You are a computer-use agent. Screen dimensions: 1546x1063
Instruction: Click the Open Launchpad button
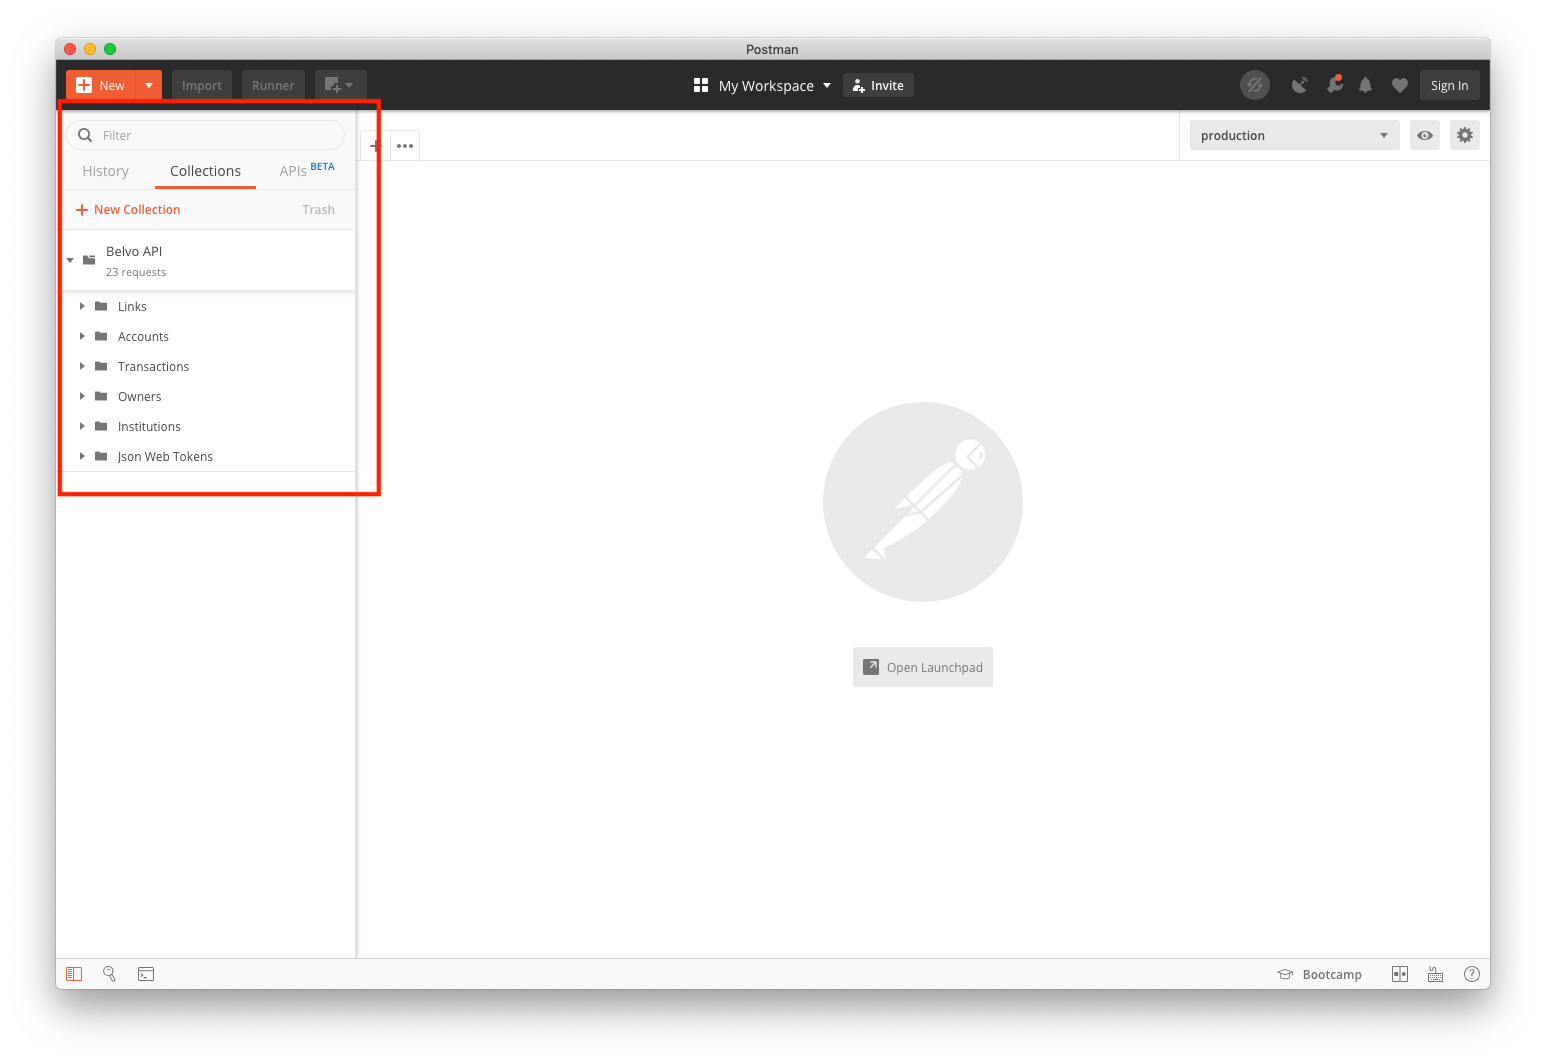point(923,667)
